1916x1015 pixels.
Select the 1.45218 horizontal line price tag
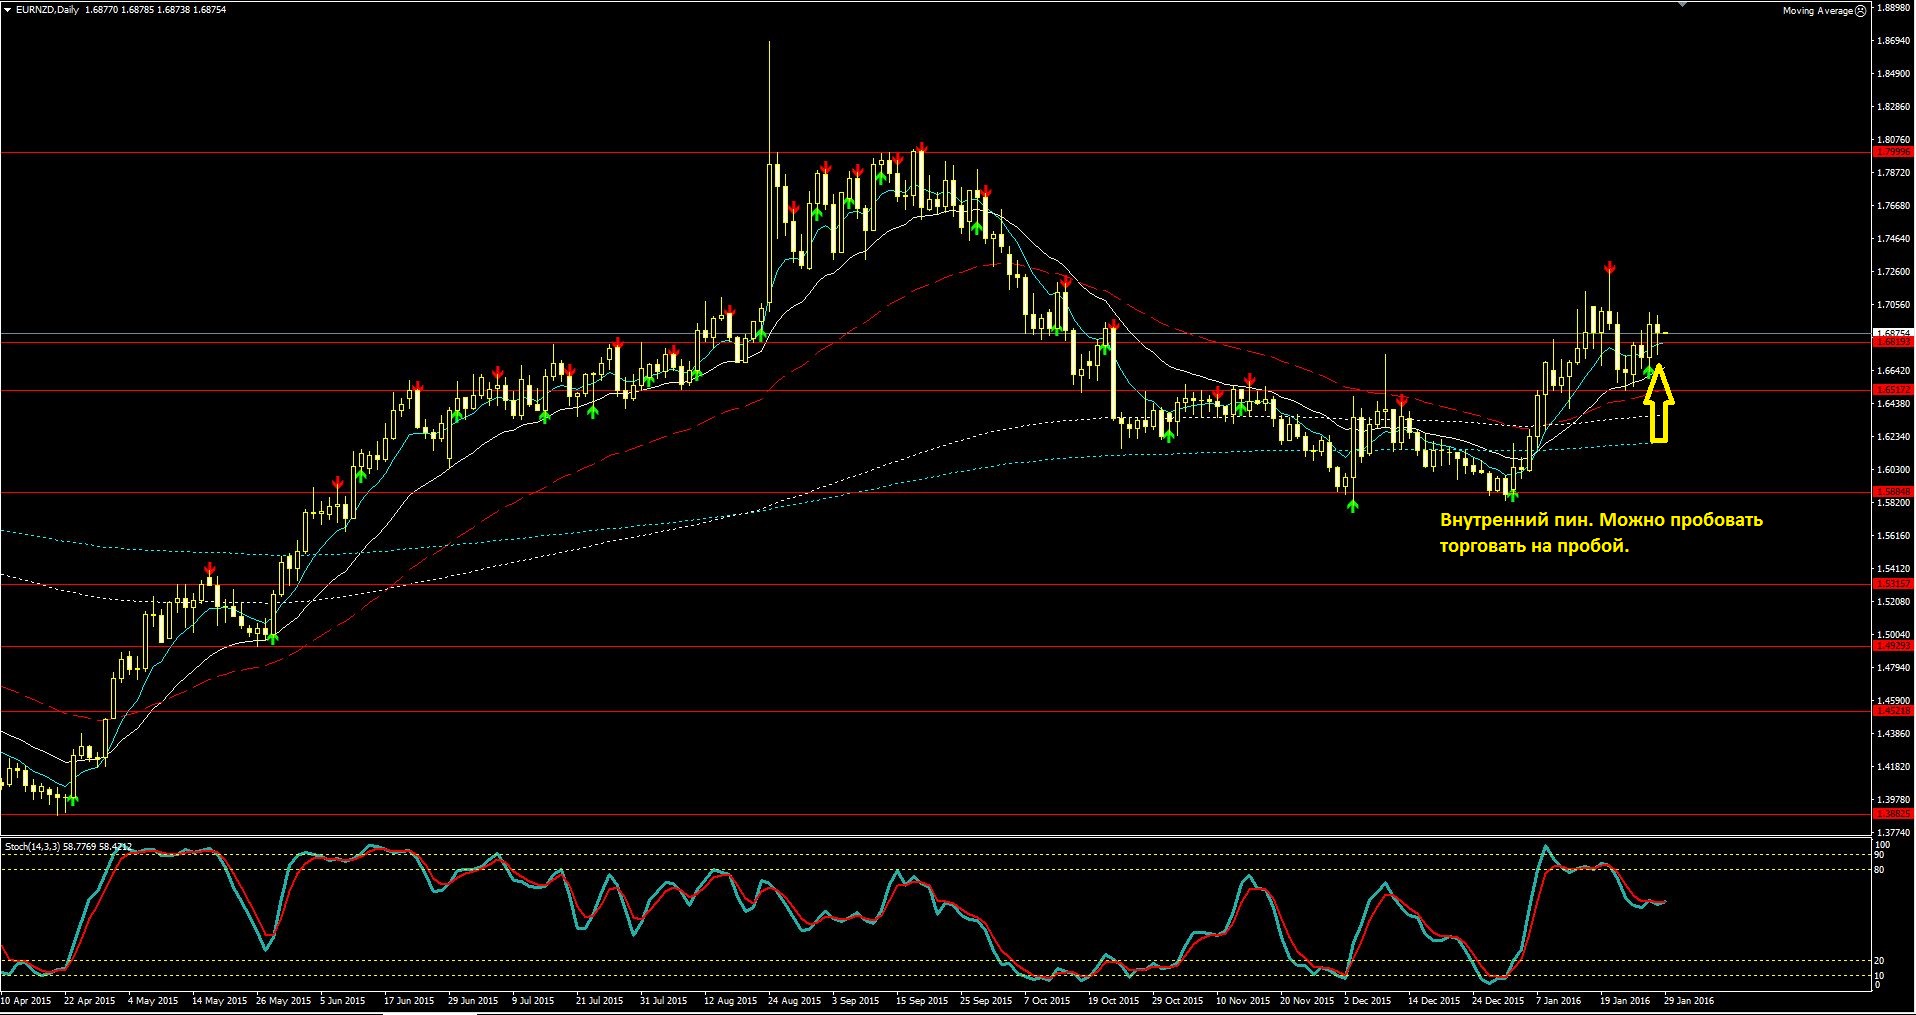(1893, 711)
